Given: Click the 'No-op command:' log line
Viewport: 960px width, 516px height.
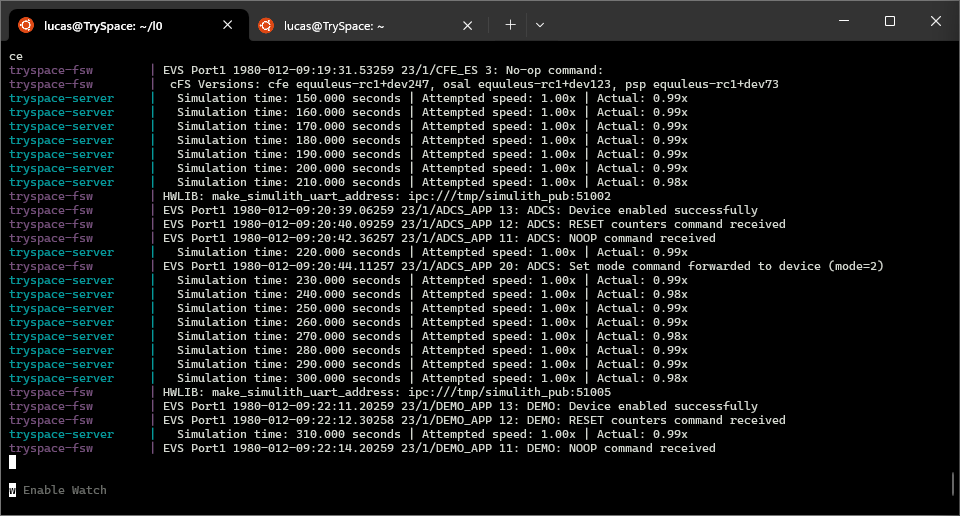Looking at the screenshot, I should click(383, 70).
